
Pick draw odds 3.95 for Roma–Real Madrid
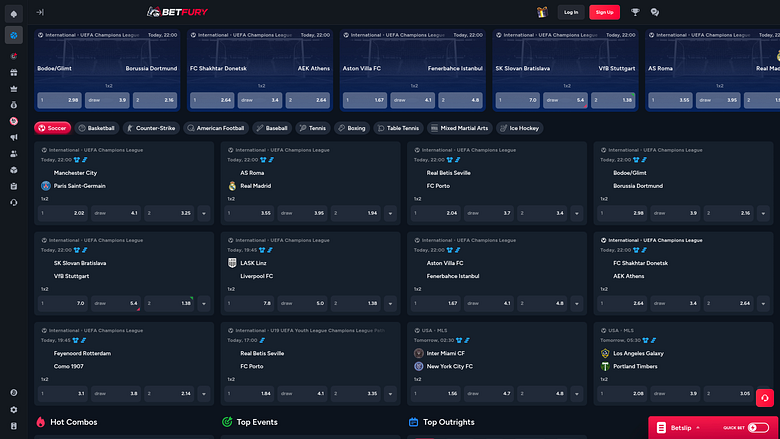302,213
